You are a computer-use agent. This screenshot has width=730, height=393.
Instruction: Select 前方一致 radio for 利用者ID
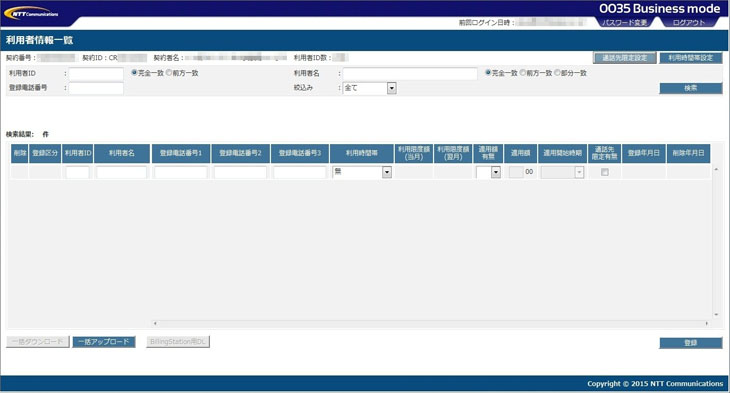pos(169,73)
